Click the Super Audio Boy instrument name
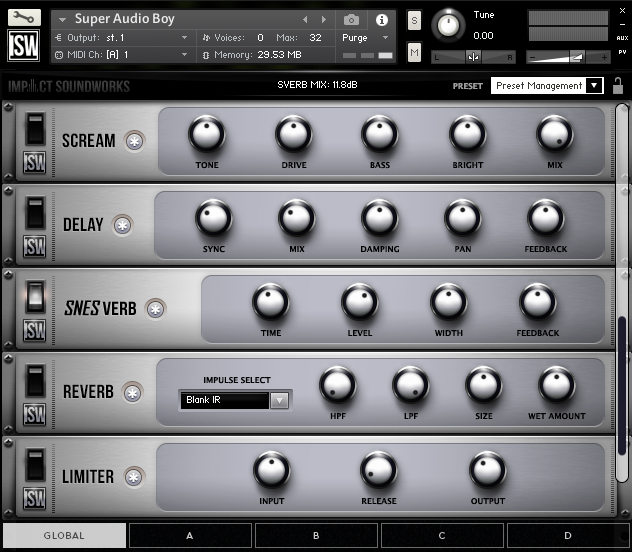 (125, 19)
